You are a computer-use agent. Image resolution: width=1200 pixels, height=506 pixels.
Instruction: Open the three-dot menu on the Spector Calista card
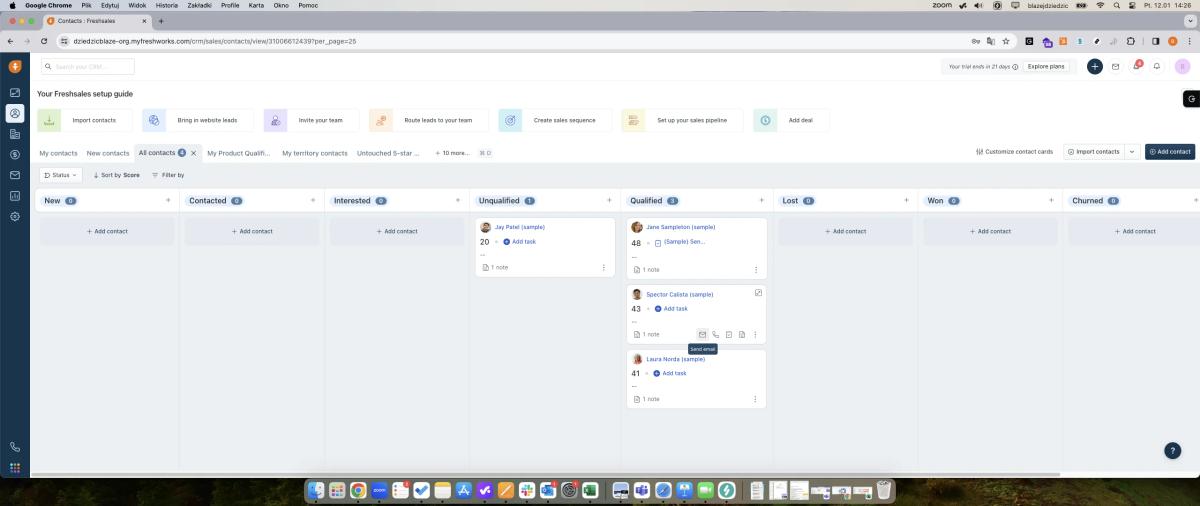tap(755, 334)
